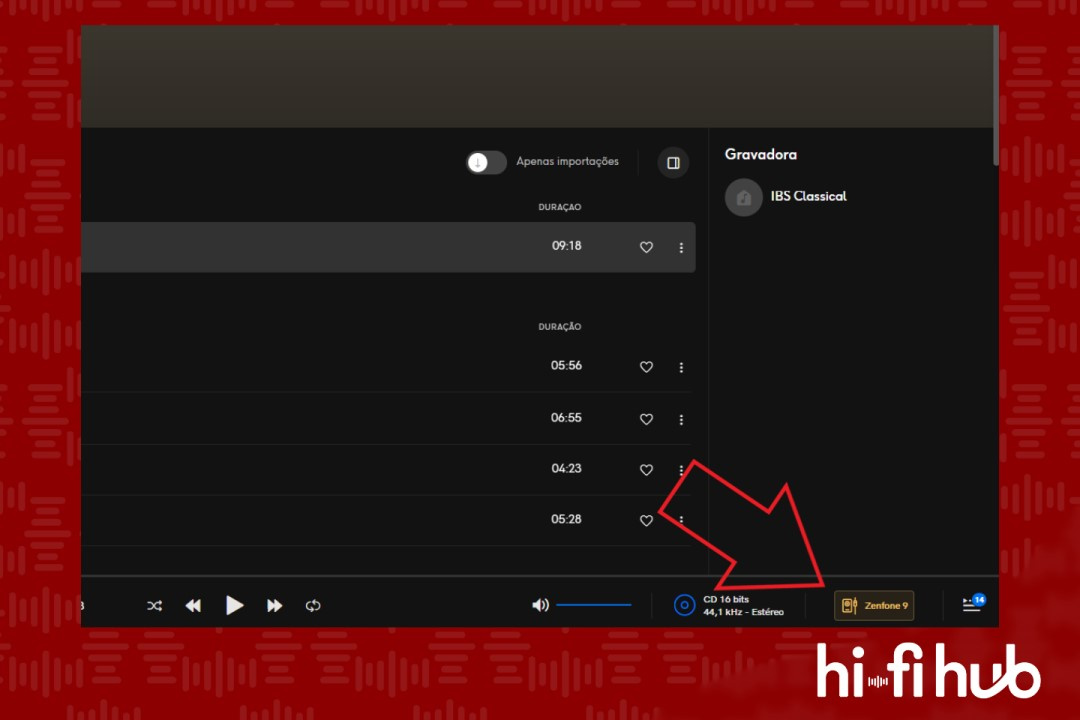Viewport: 1080px width, 720px height.
Task: Toggle the side panel view icon
Action: [x=673, y=163]
